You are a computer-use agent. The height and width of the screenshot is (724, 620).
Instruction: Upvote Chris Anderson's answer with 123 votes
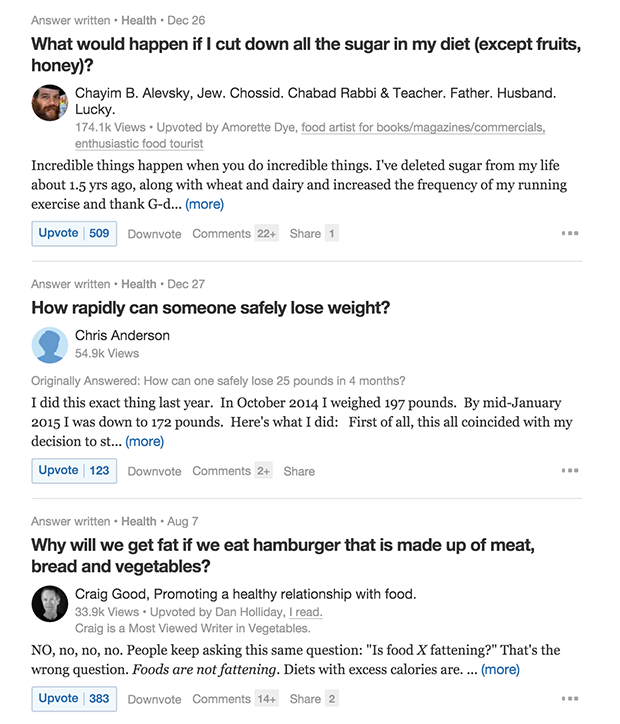tap(74, 471)
